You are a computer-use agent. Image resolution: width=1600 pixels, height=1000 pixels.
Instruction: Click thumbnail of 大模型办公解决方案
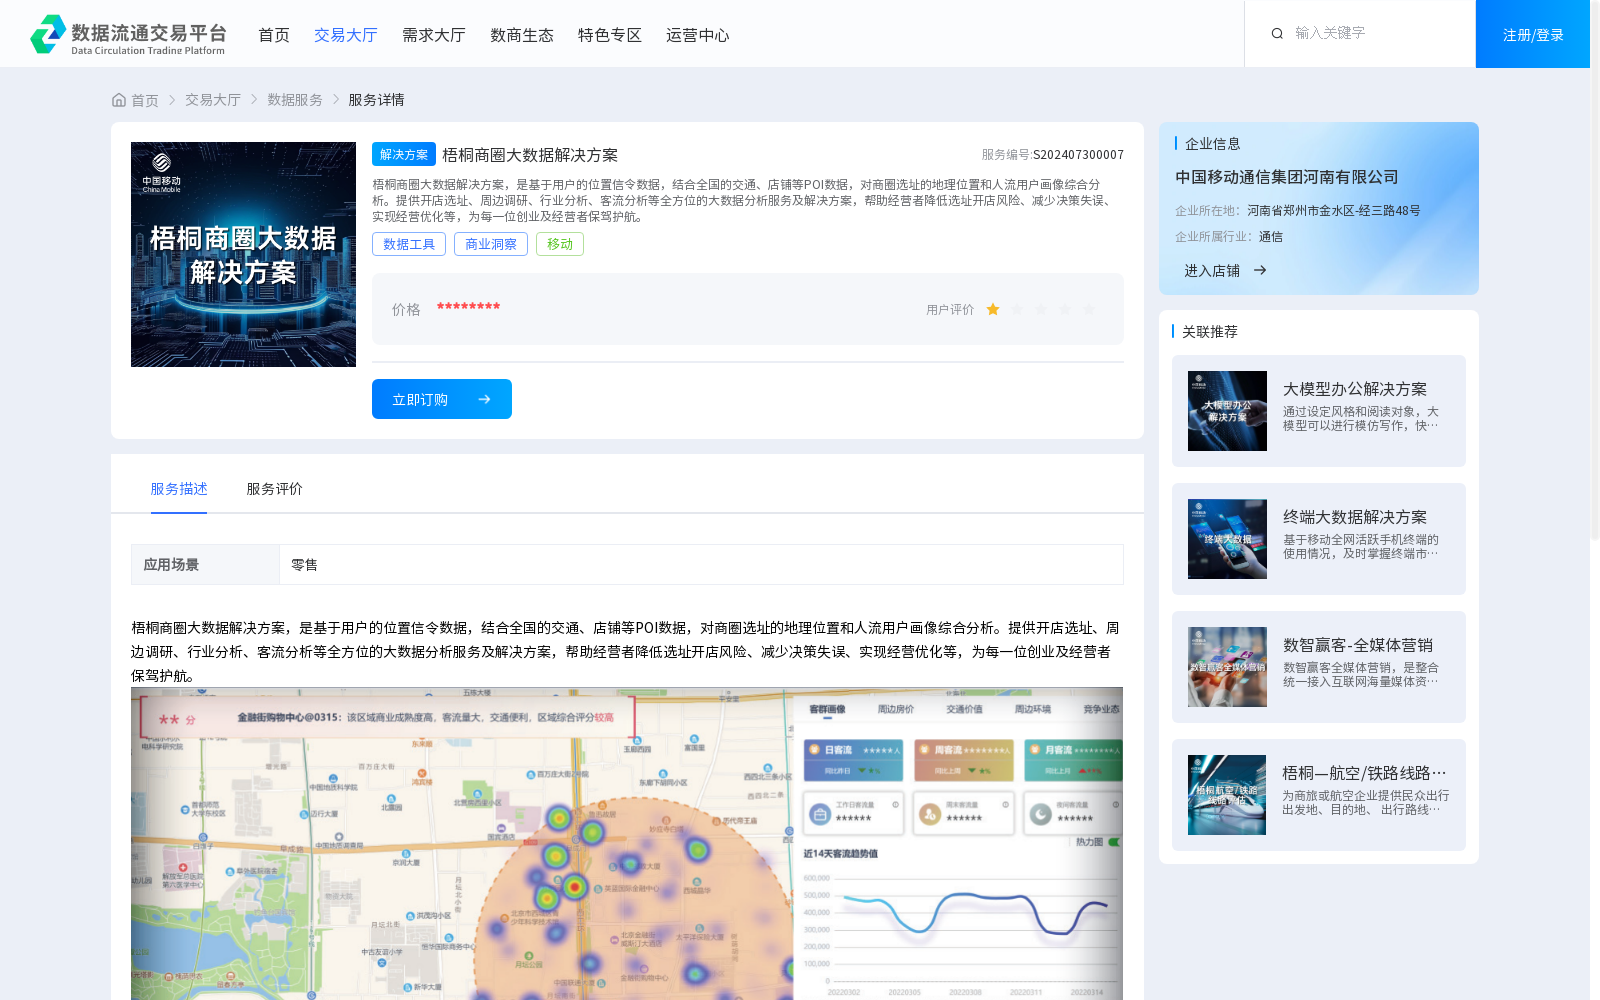[1227, 411]
